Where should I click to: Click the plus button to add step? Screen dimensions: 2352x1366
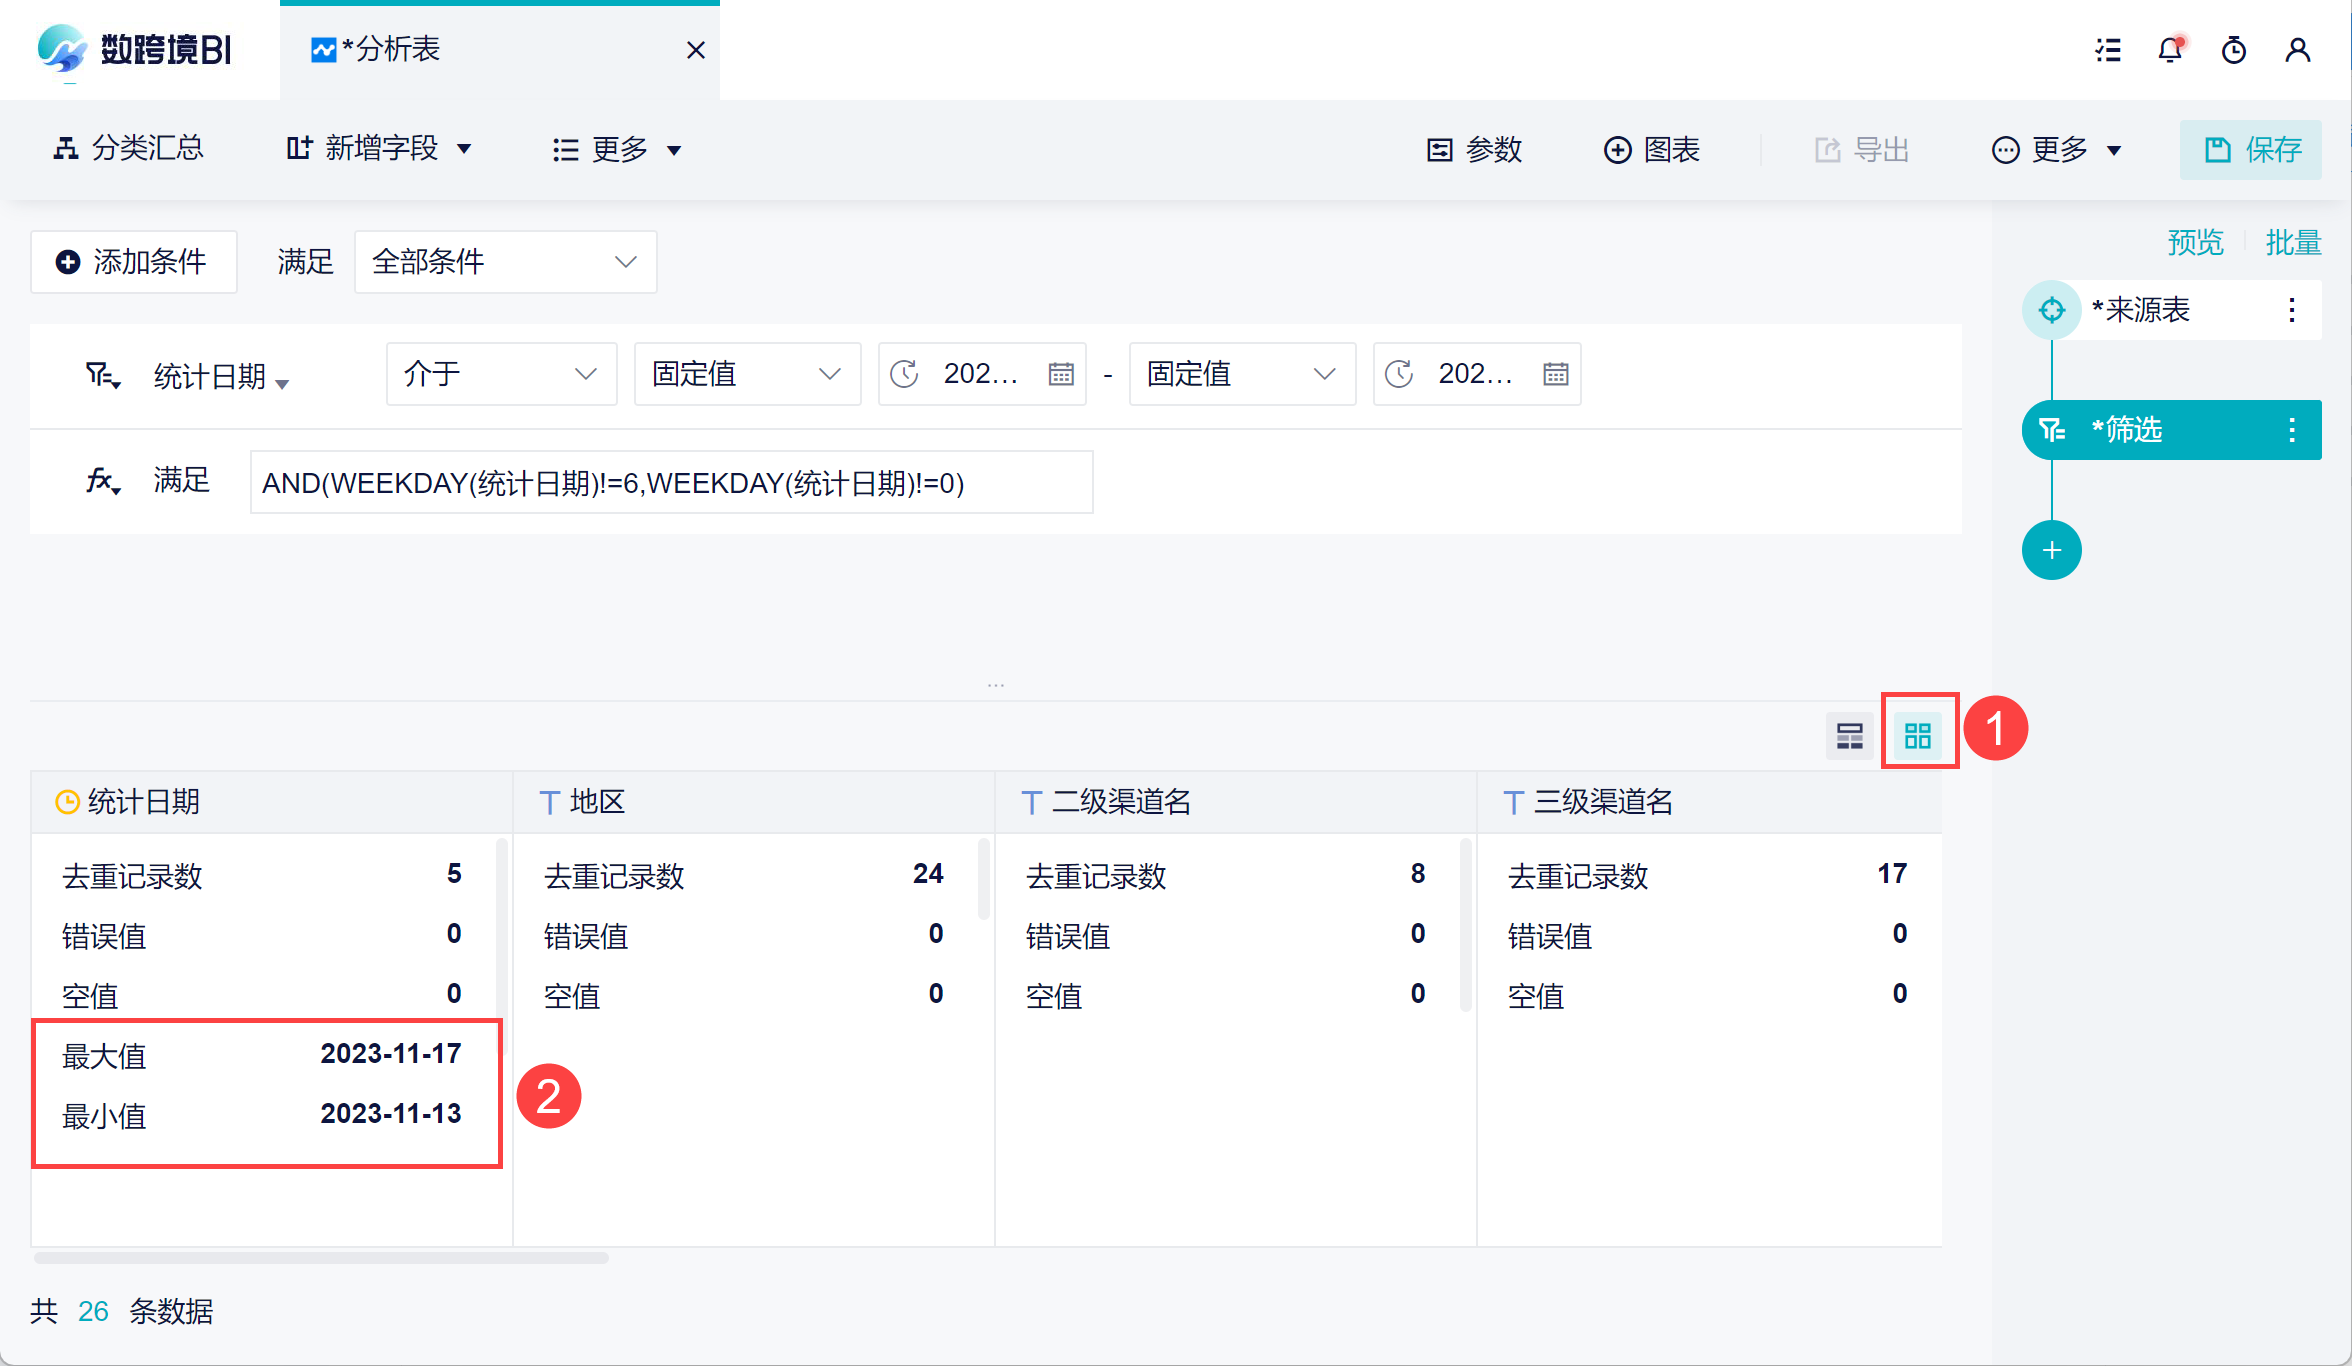2051,550
